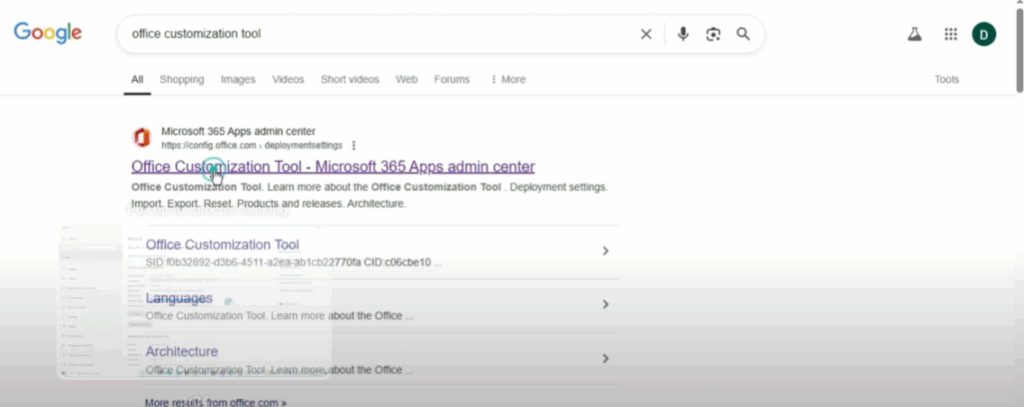The height and width of the screenshot is (407, 1024).
Task: Click snippet text 'Deployment settings'
Action: 558,187
